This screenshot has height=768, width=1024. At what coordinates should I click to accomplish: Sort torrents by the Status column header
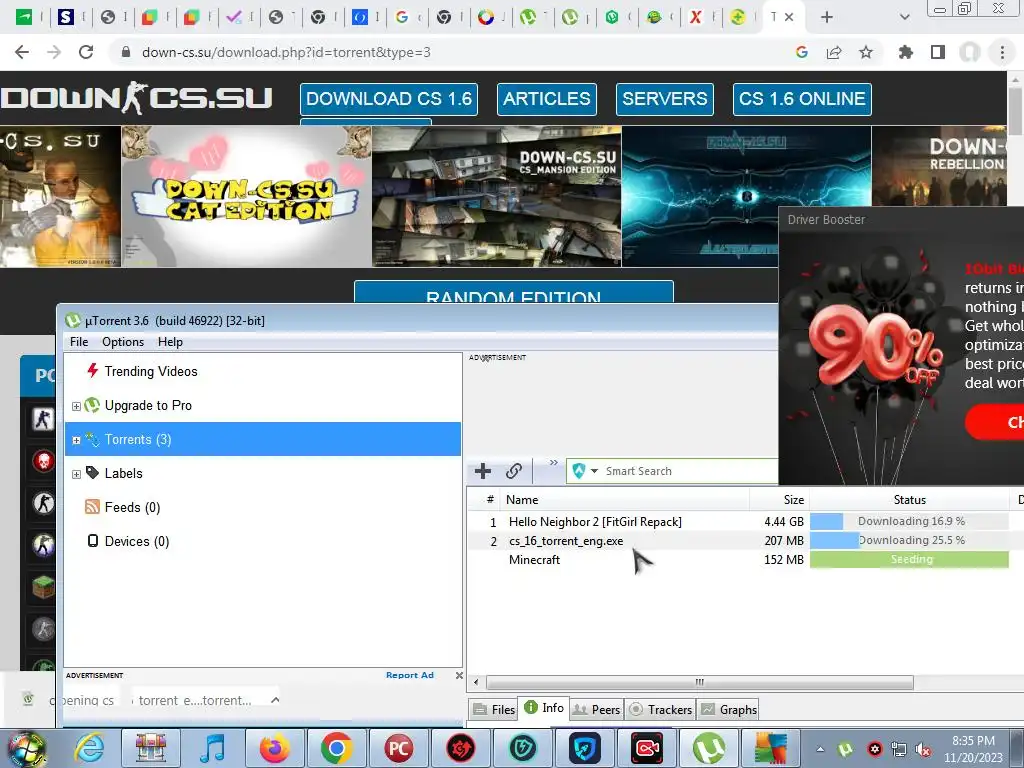pyautogui.click(x=909, y=500)
